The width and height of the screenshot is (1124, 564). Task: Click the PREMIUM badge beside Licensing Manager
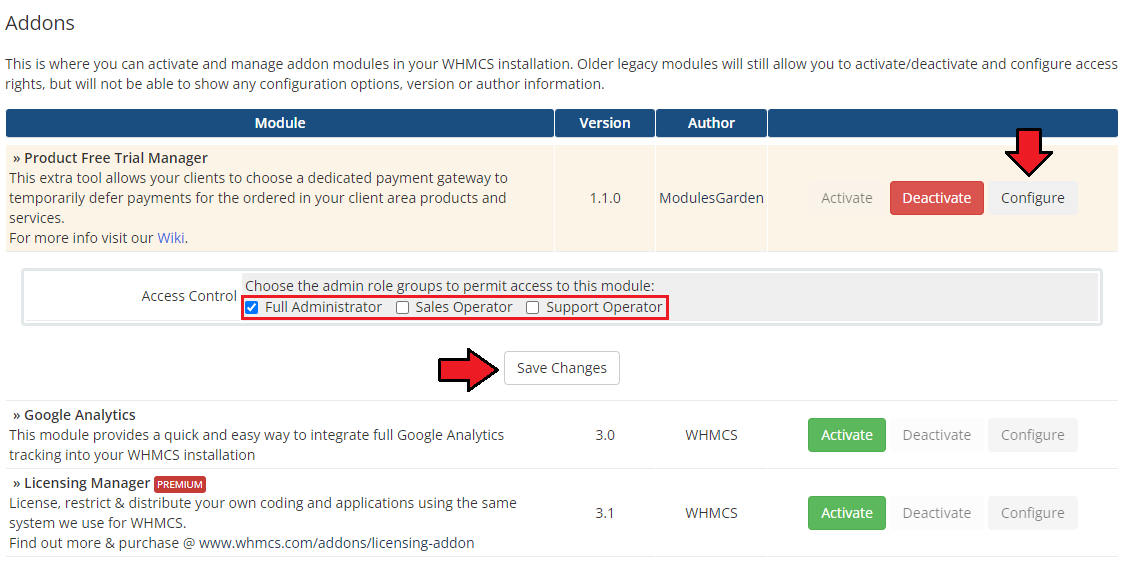[180, 484]
